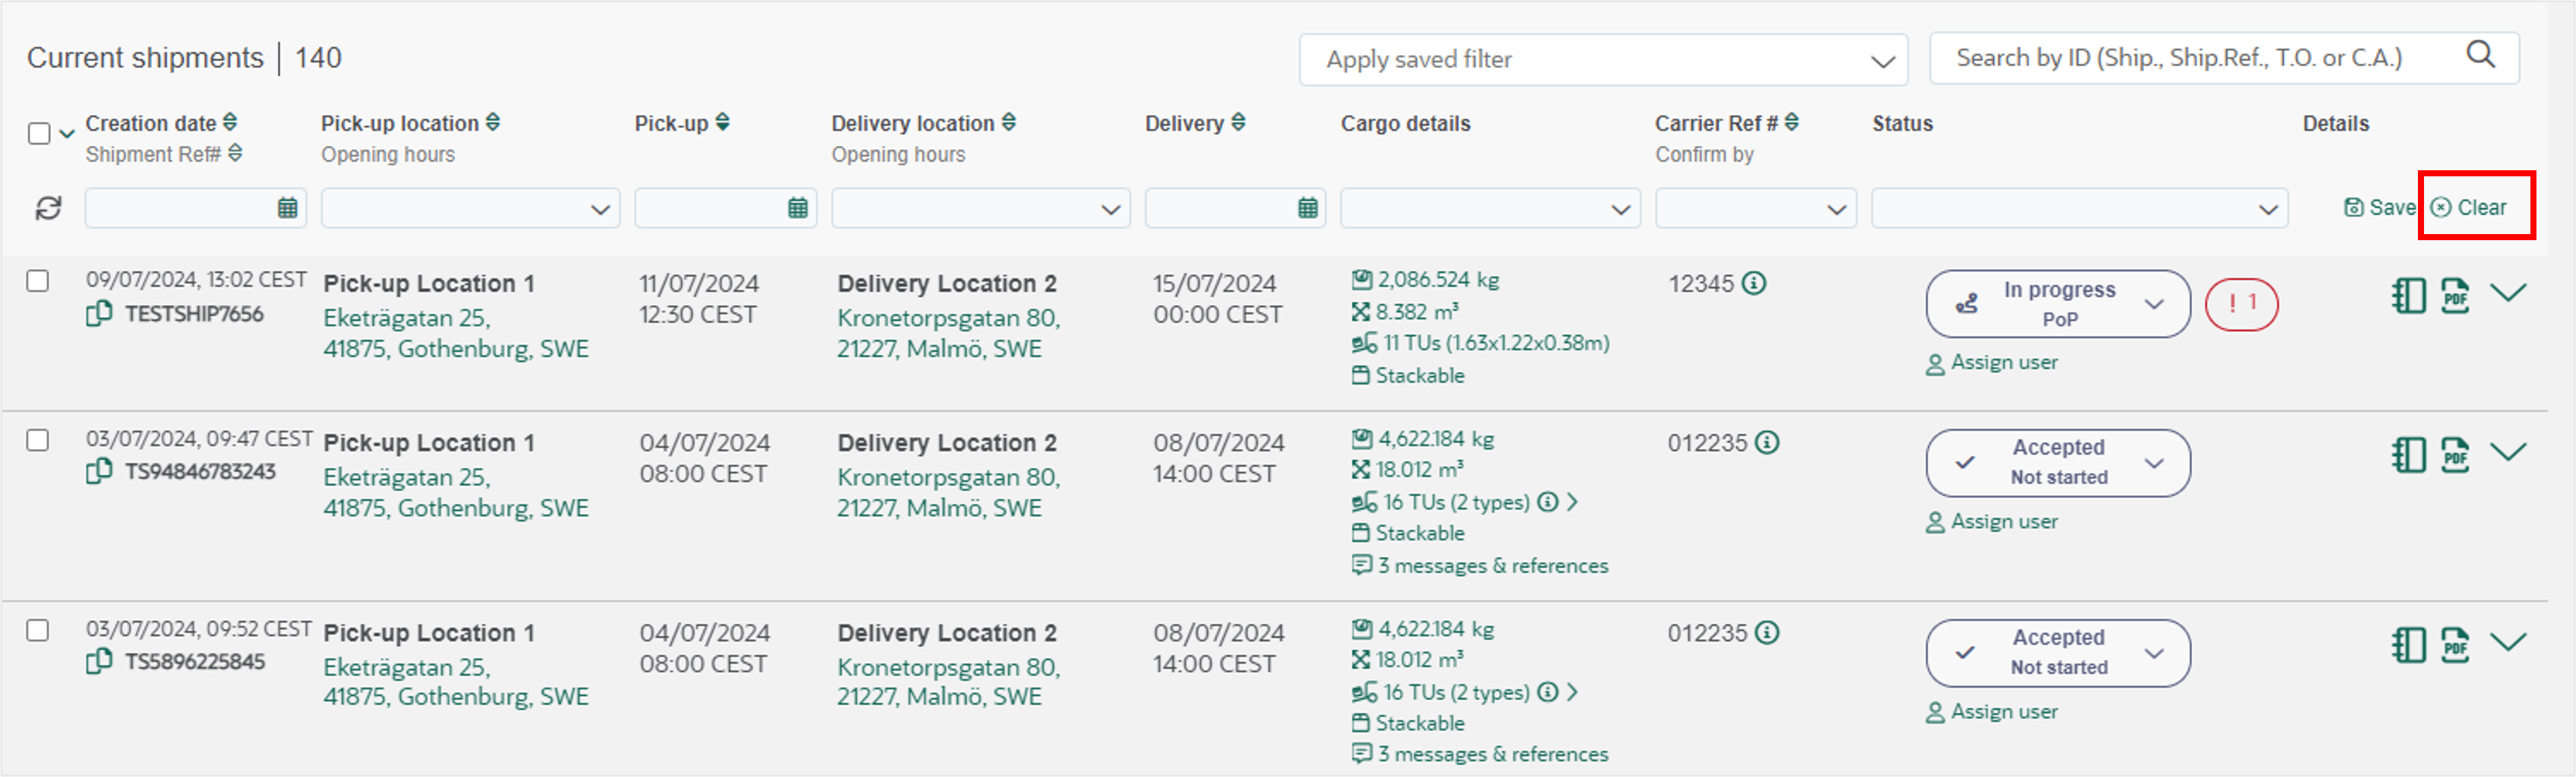Open PDF document for shipment TESTSHIP7656
The image size is (2576, 777).
click(2455, 296)
